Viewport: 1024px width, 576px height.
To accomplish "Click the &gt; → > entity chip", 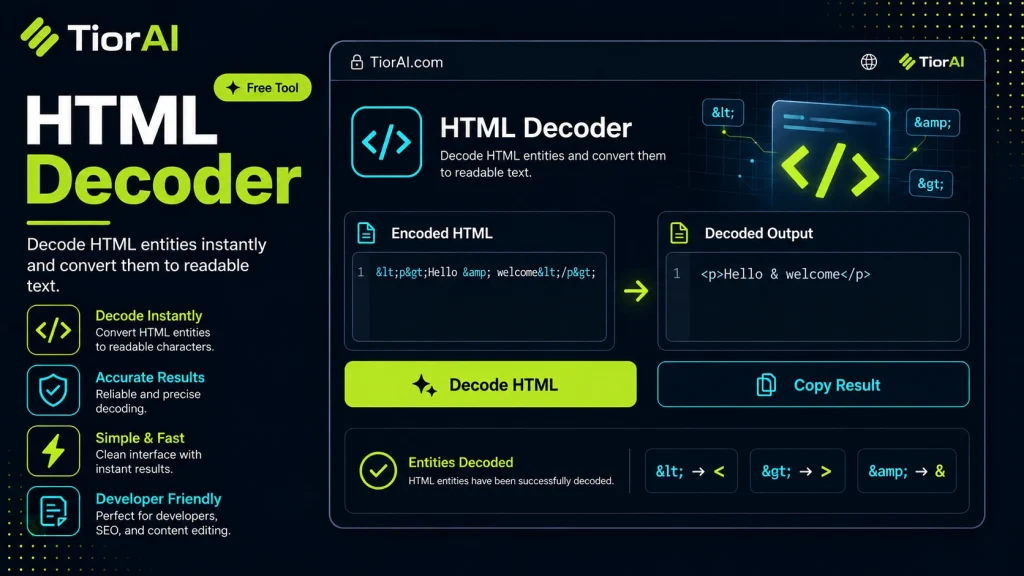I will pos(797,471).
